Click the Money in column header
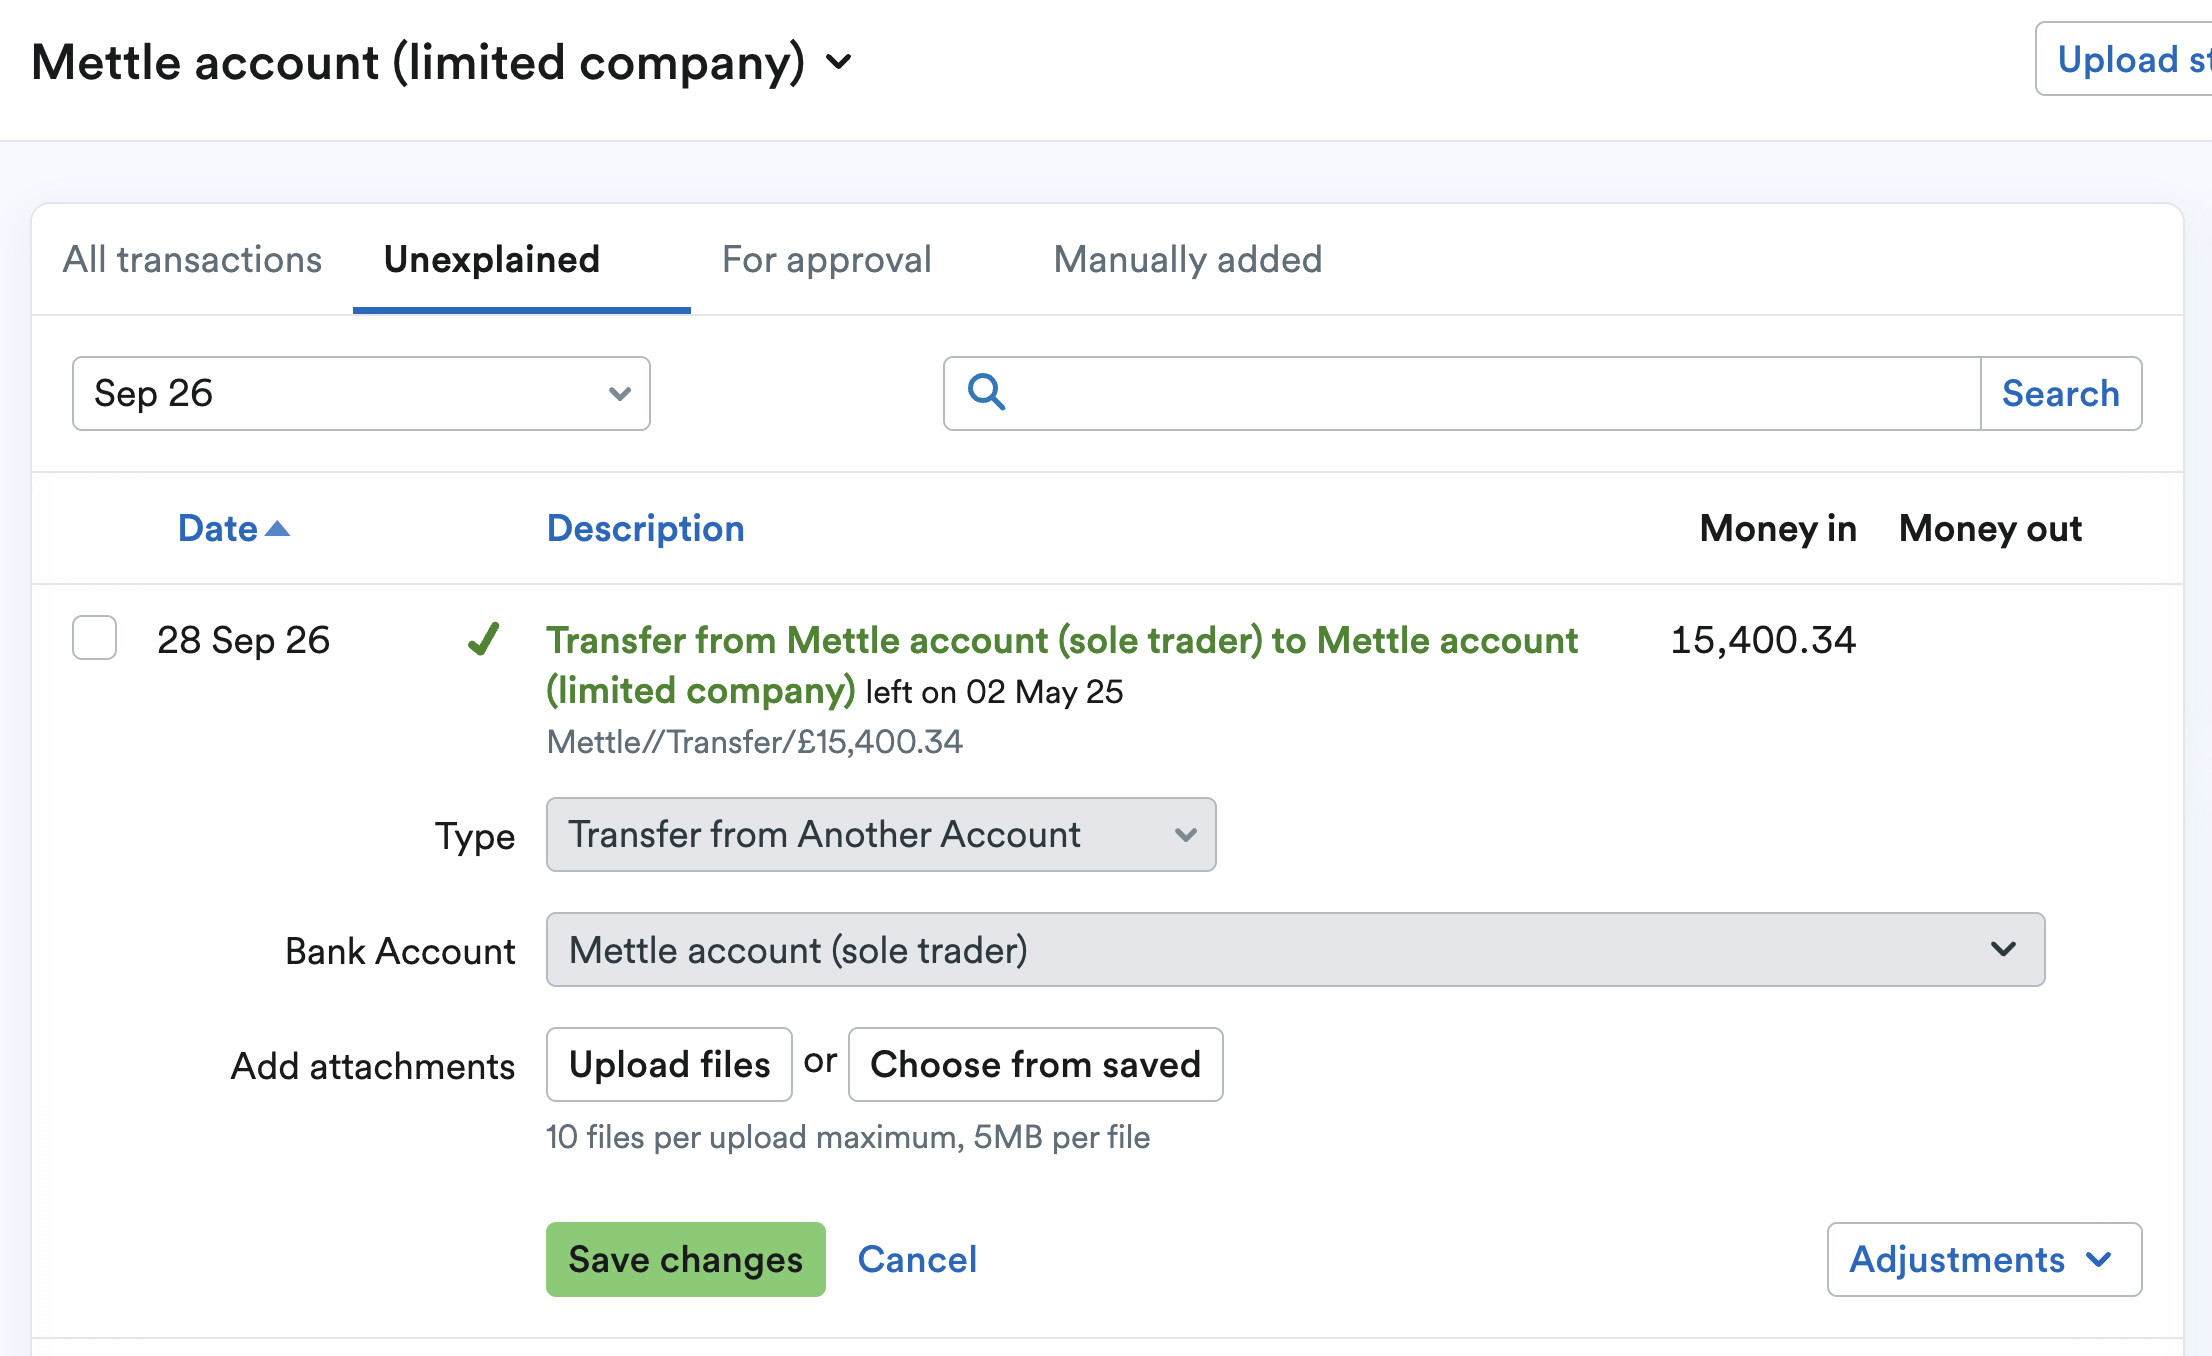2212x1356 pixels. click(x=1778, y=529)
